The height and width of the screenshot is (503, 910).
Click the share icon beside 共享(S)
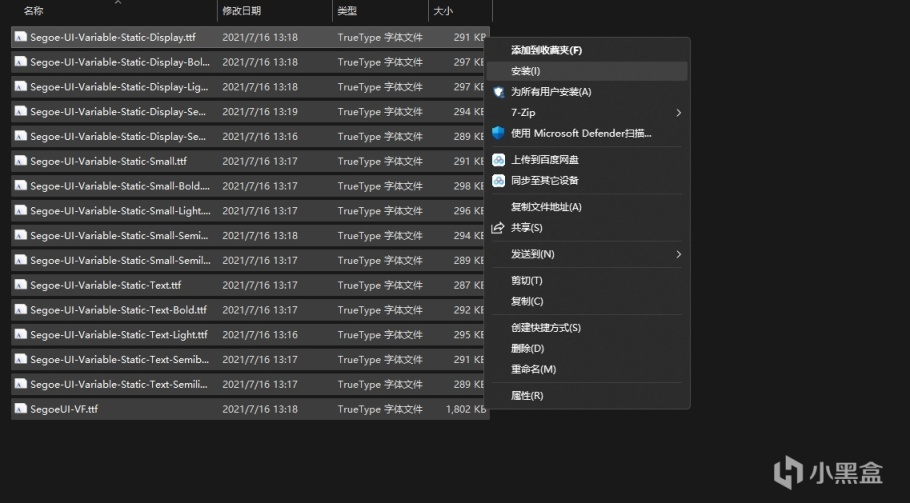[498, 228]
